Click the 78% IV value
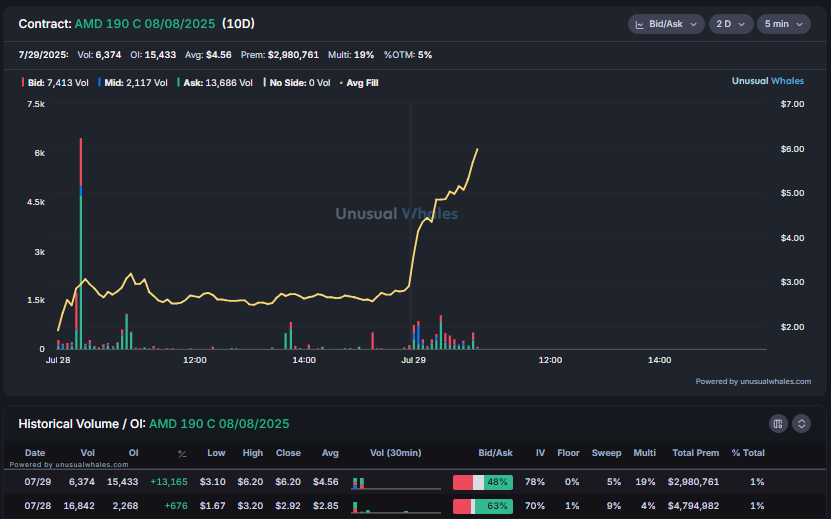Screen dimensions: 831x519 (x=535, y=482)
